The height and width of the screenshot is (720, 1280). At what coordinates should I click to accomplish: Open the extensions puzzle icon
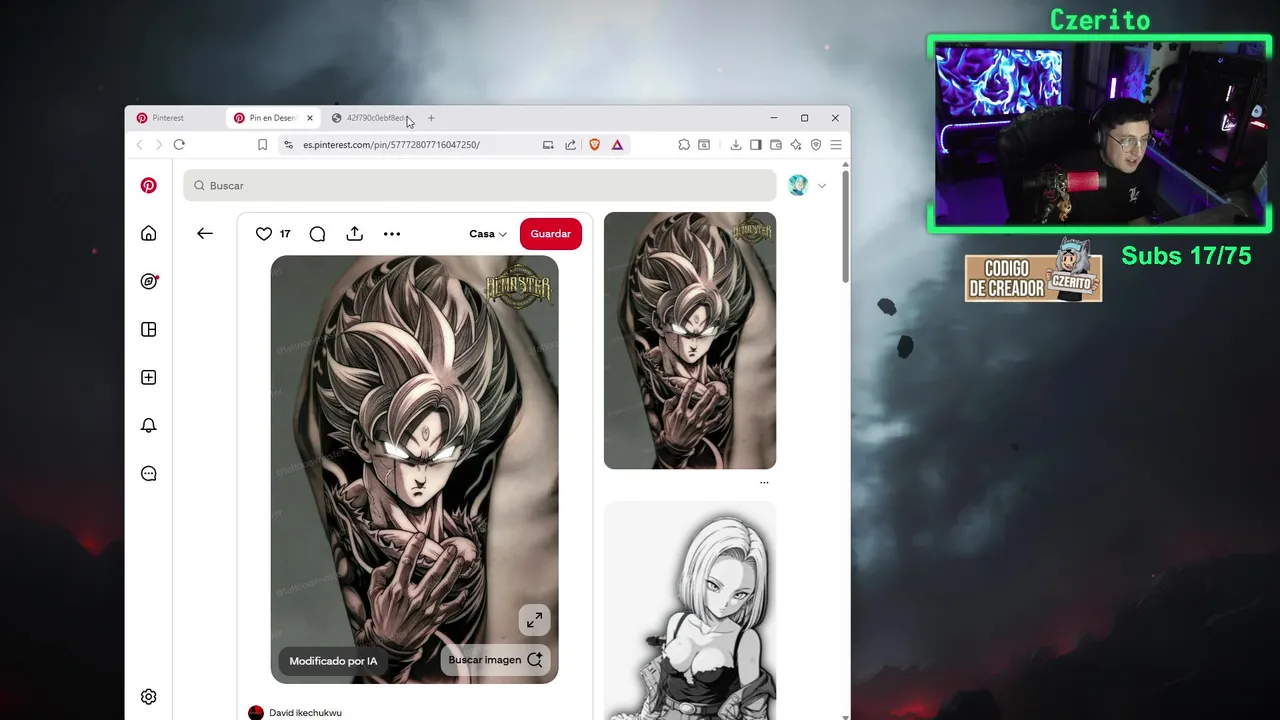[684, 145]
